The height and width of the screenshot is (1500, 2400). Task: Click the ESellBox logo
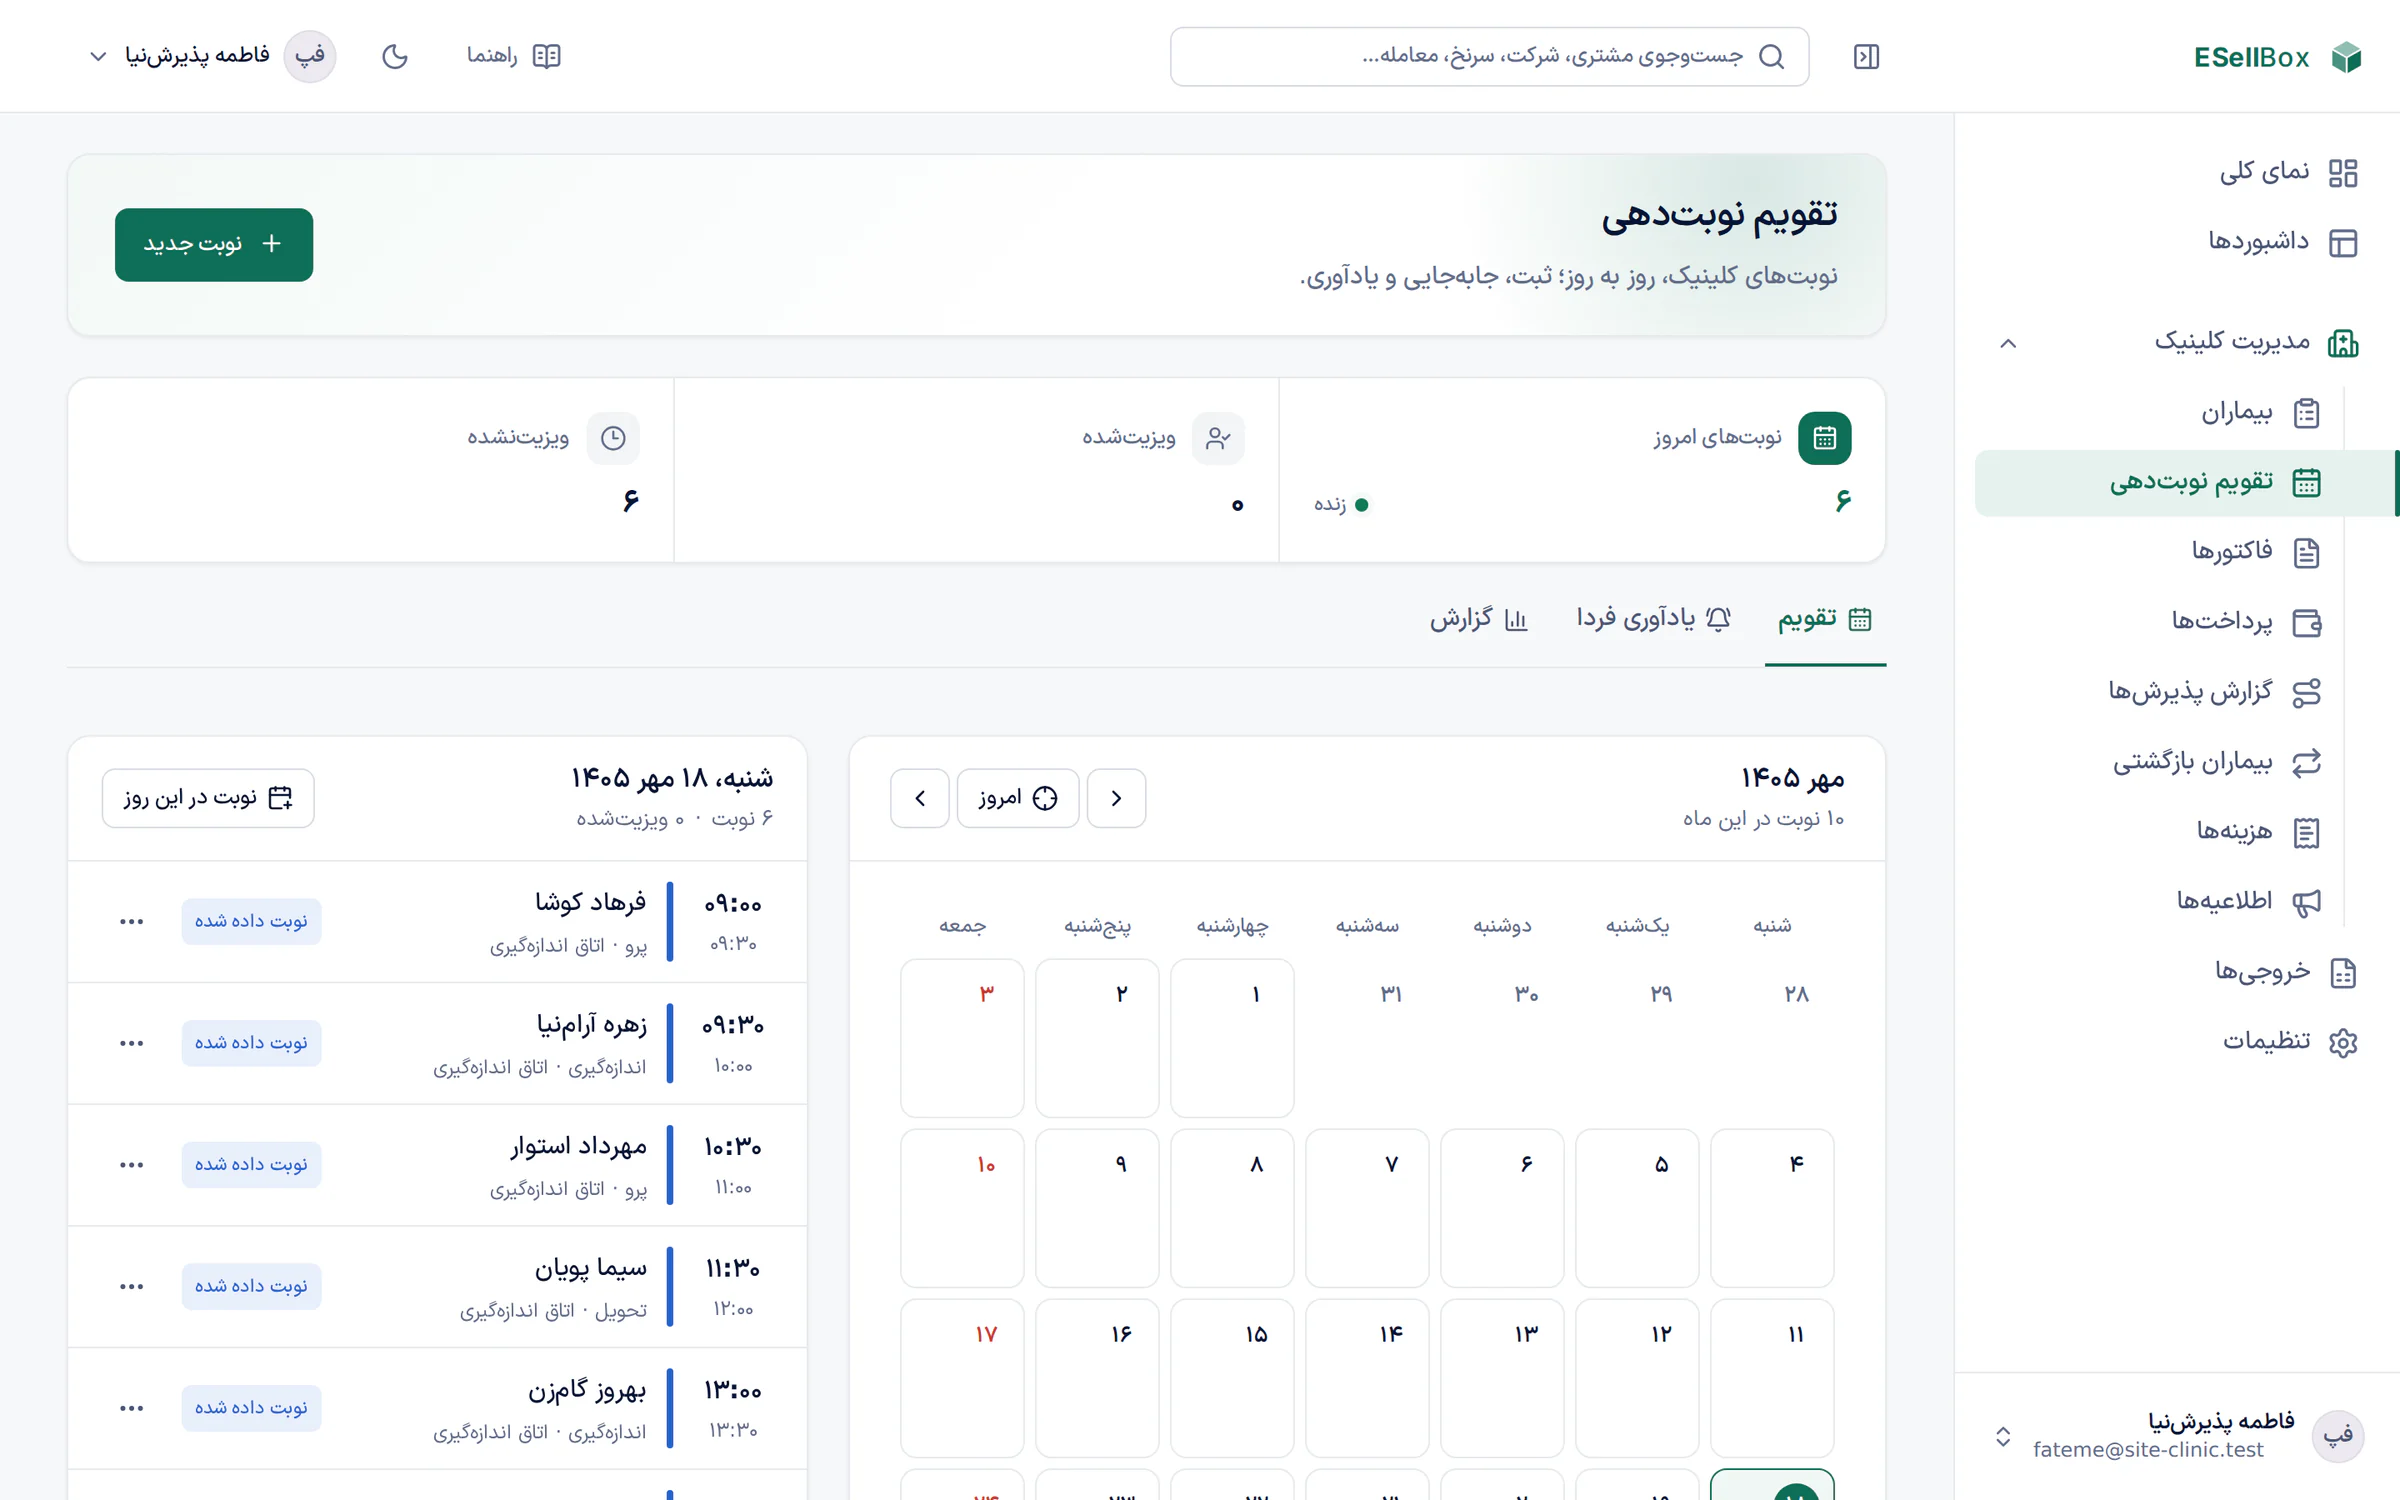tap(2277, 57)
